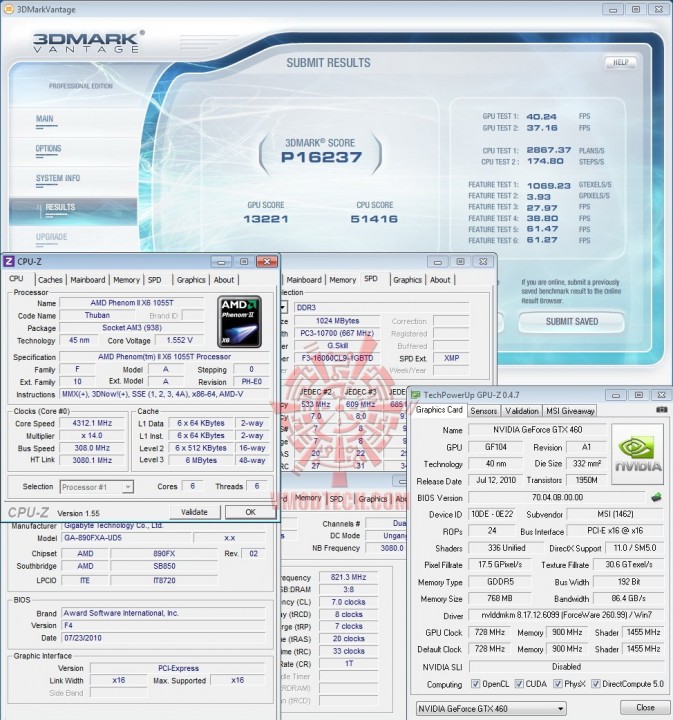Click the 3DMark score P16237

click(x=321, y=158)
